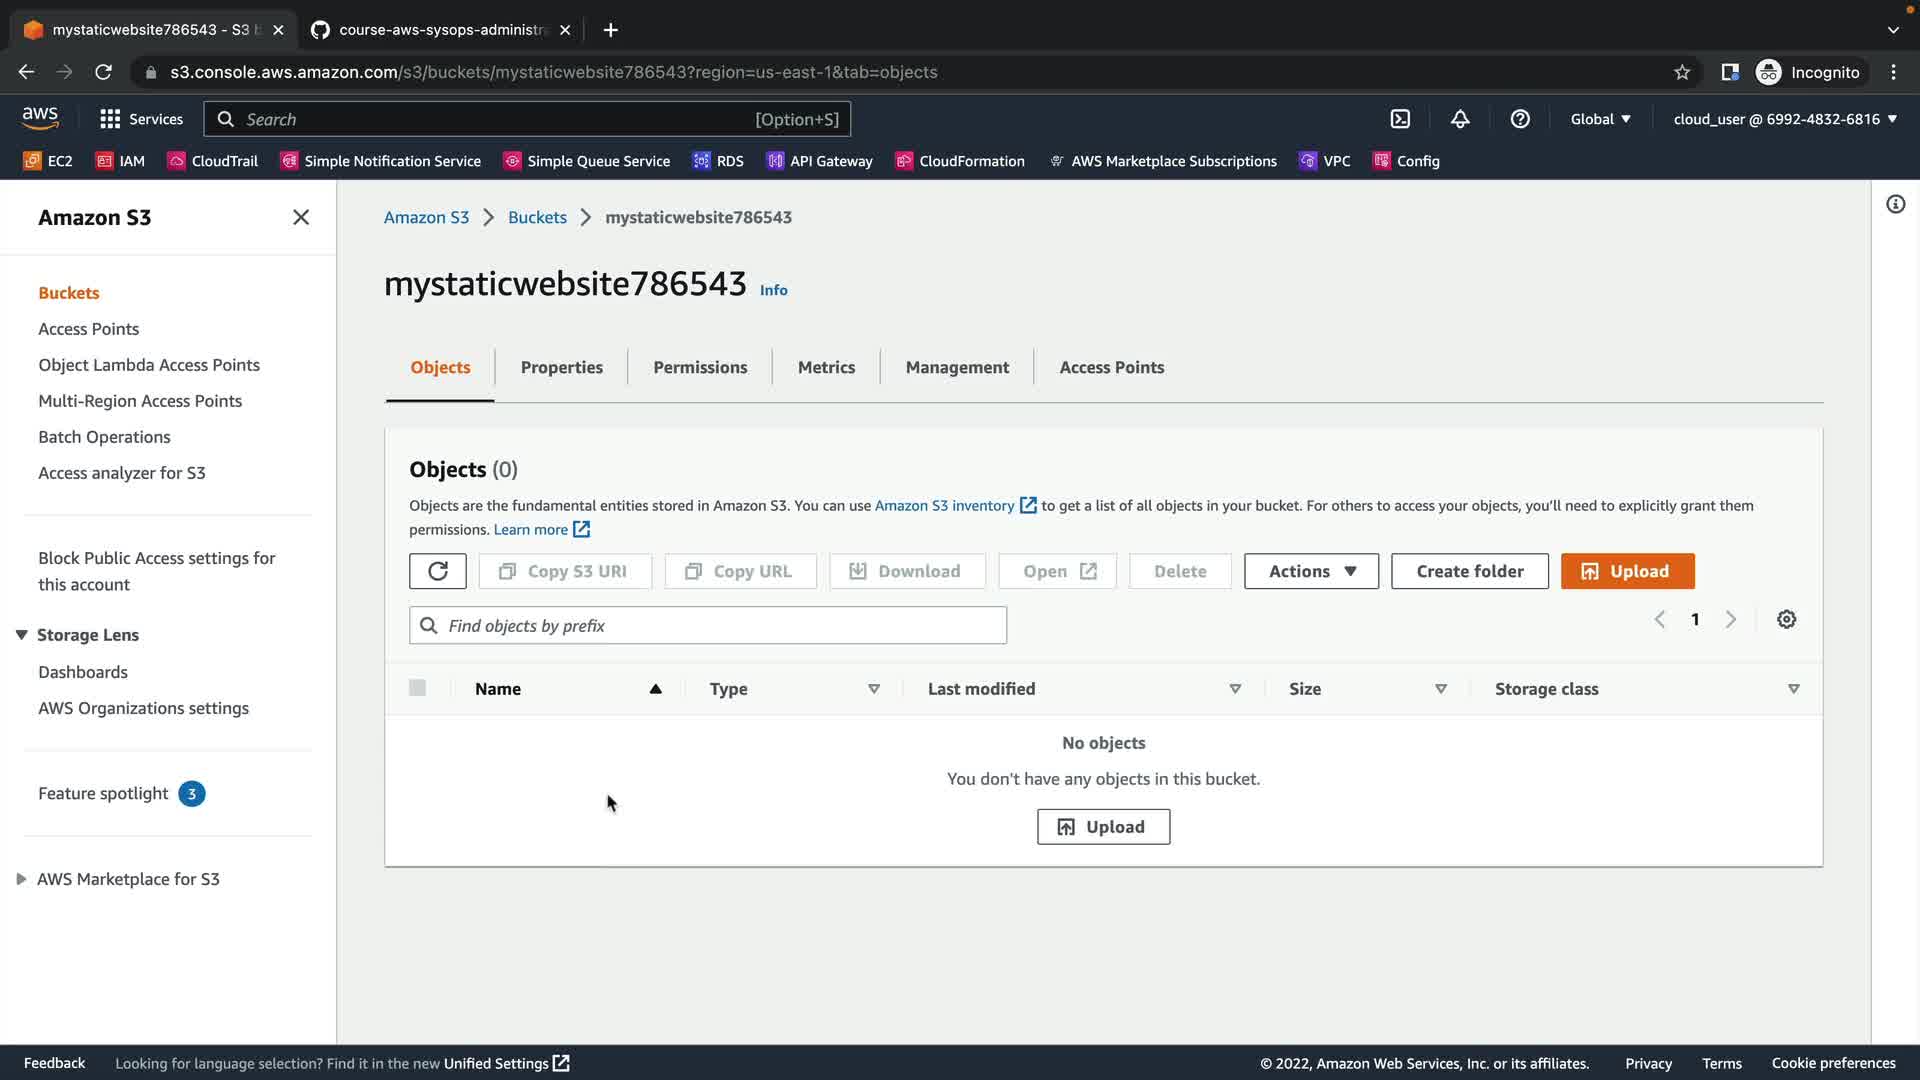Click the EC2 bookmark shortcut
The height and width of the screenshot is (1080, 1920).
coord(48,161)
